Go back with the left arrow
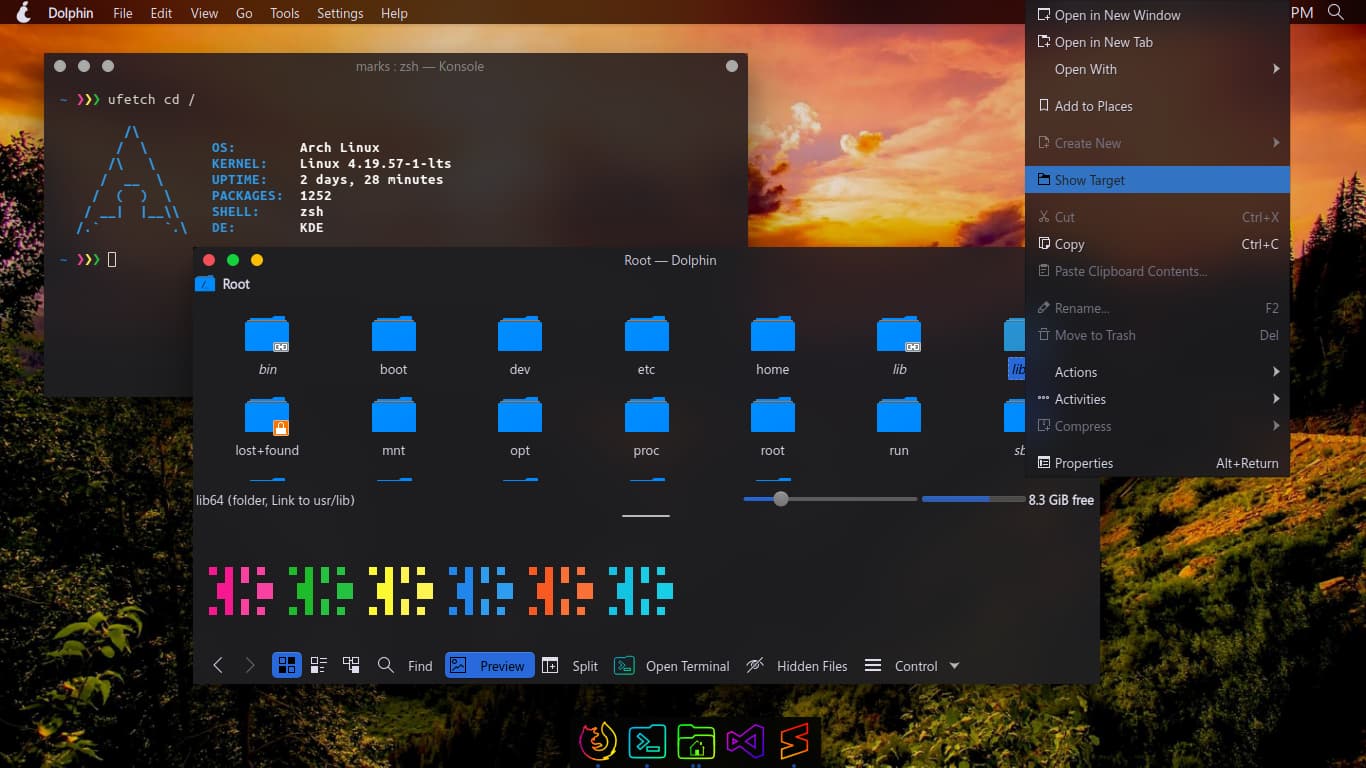The width and height of the screenshot is (1366, 768). point(218,666)
